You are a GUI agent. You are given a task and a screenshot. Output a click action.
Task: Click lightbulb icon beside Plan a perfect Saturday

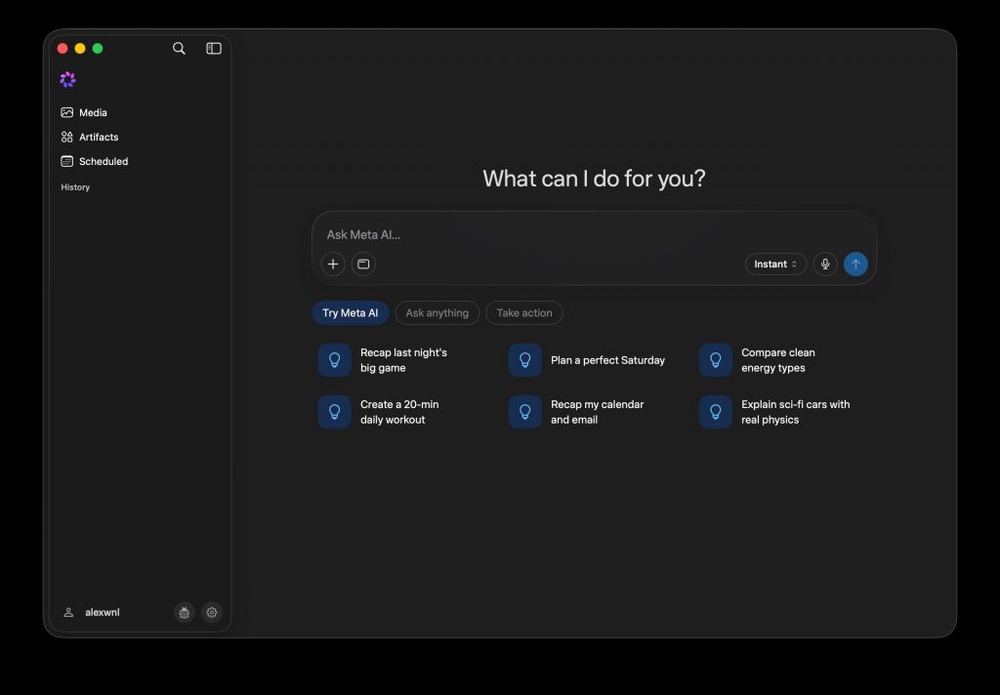point(525,360)
